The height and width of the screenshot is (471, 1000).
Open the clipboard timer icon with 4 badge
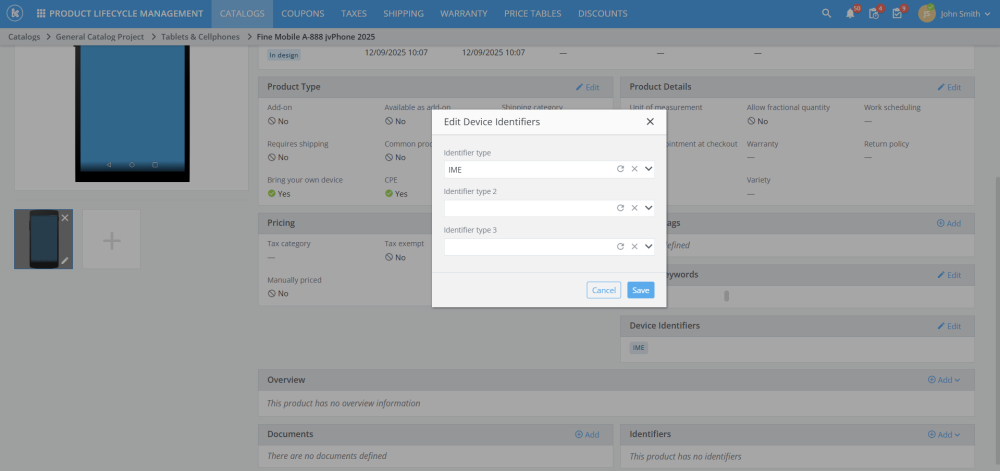874,13
